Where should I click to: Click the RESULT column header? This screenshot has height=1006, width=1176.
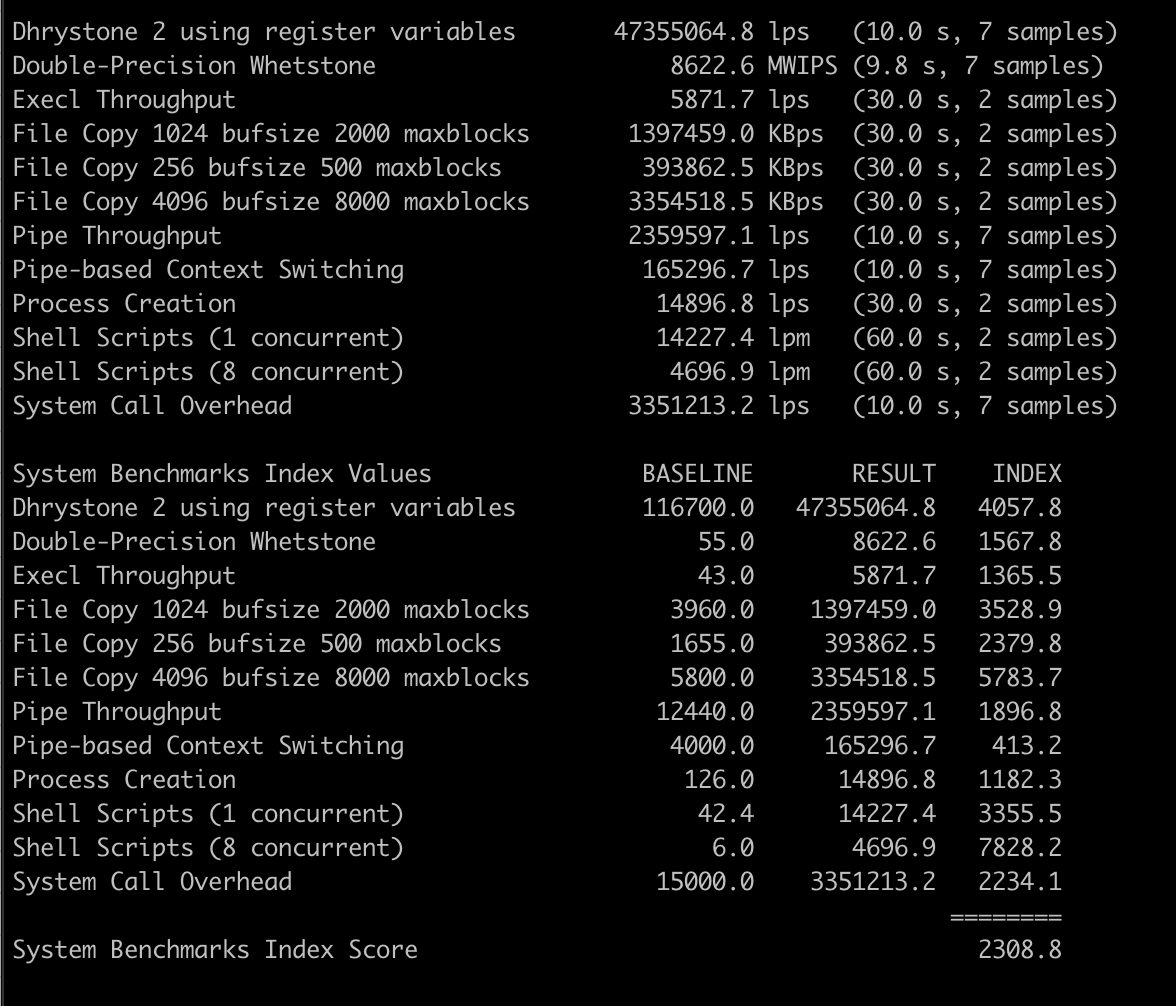893,473
